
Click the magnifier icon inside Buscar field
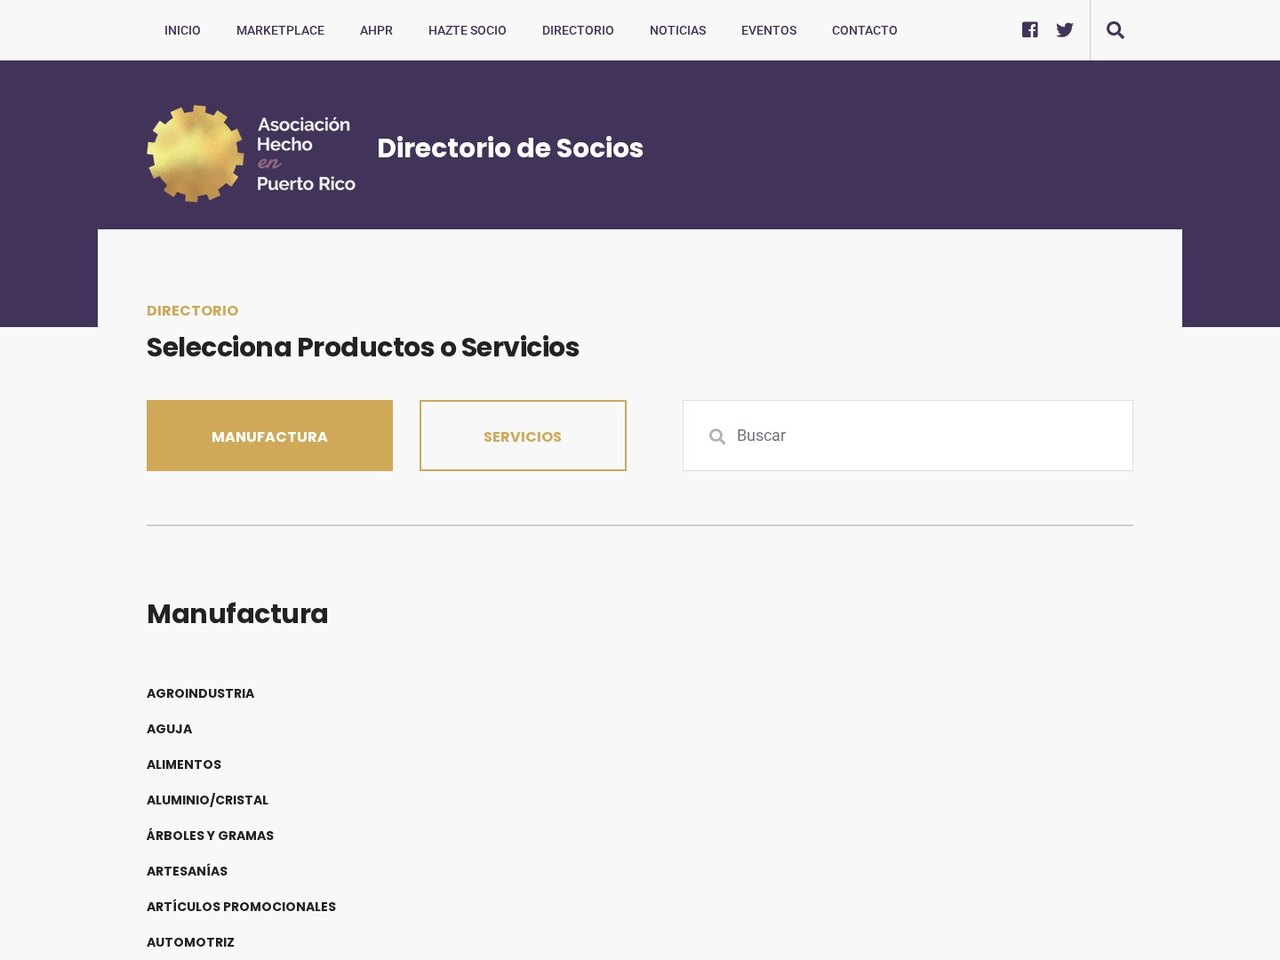pyautogui.click(x=717, y=436)
